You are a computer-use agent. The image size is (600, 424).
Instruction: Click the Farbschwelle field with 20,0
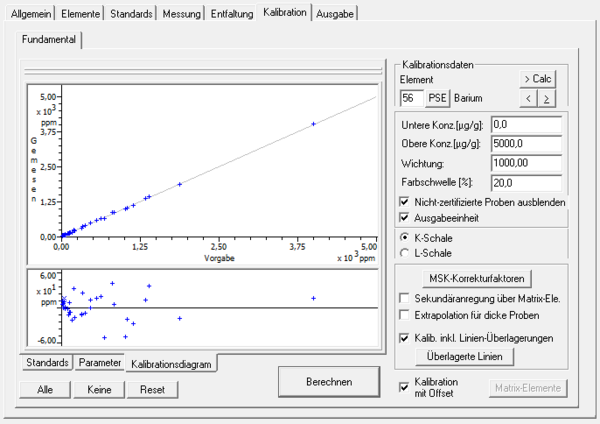[x=526, y=183]
